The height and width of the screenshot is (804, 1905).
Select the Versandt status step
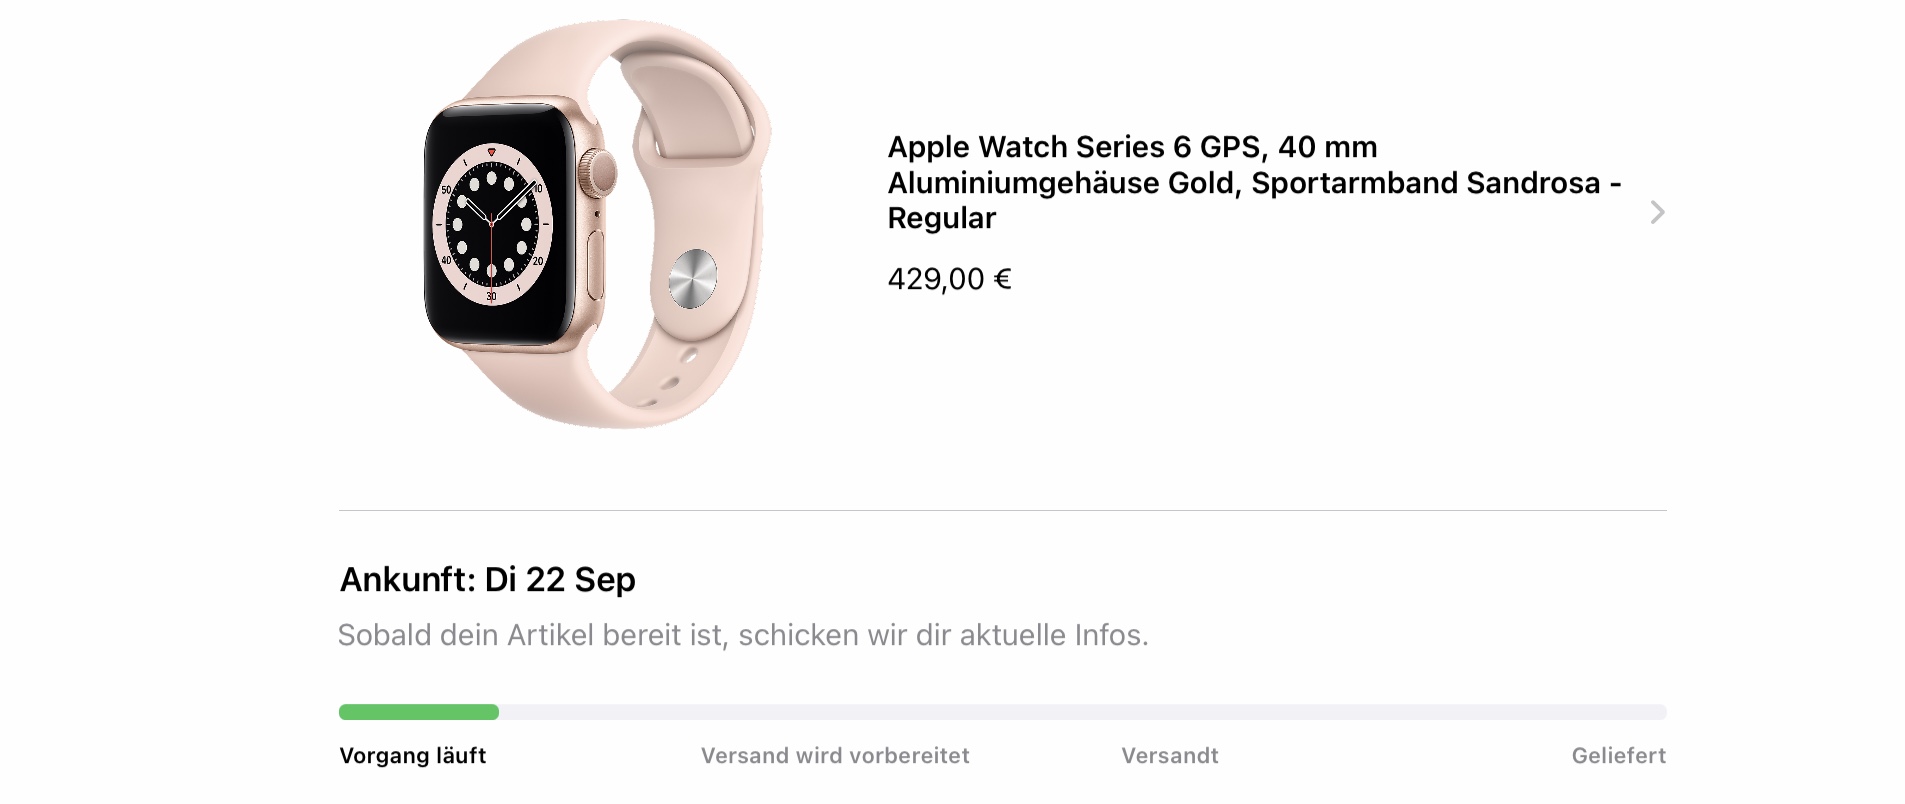(1169, 756)
